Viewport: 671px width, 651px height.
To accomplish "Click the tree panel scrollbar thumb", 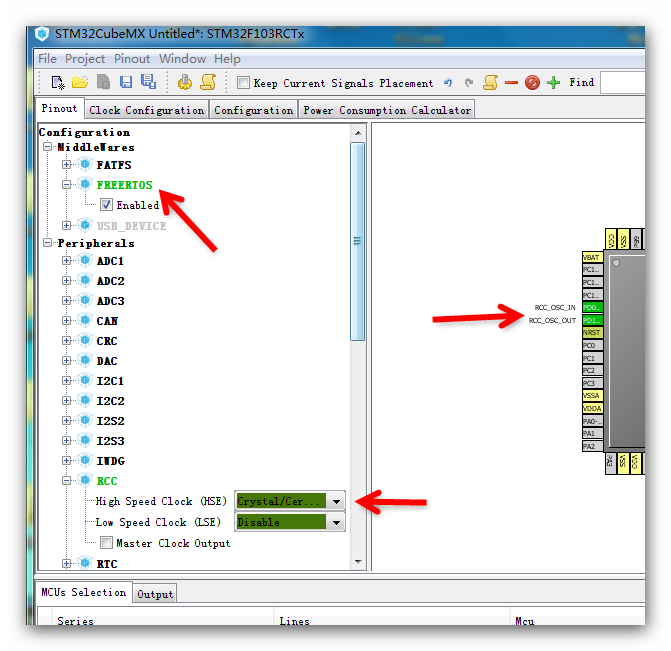I will (357, 241).
